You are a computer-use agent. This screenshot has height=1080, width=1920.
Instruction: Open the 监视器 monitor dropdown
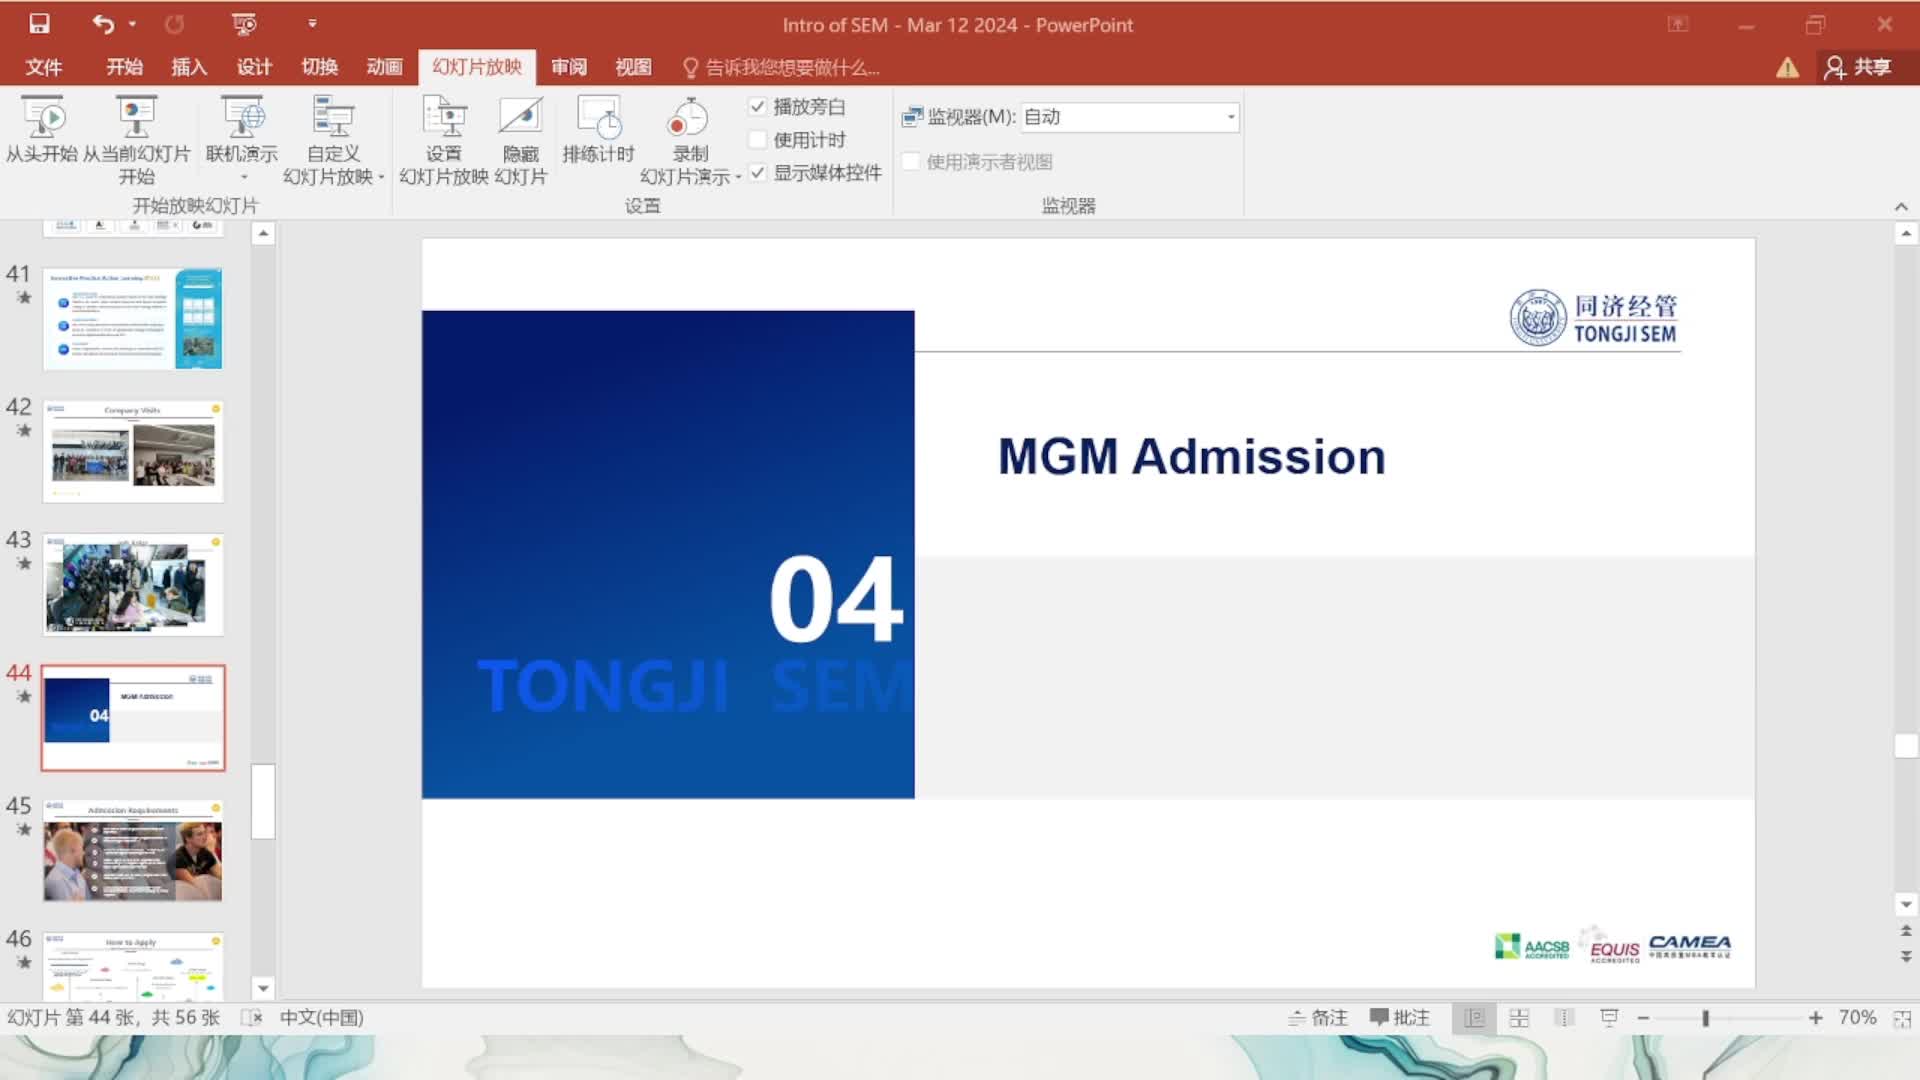tap(1231, 117)
